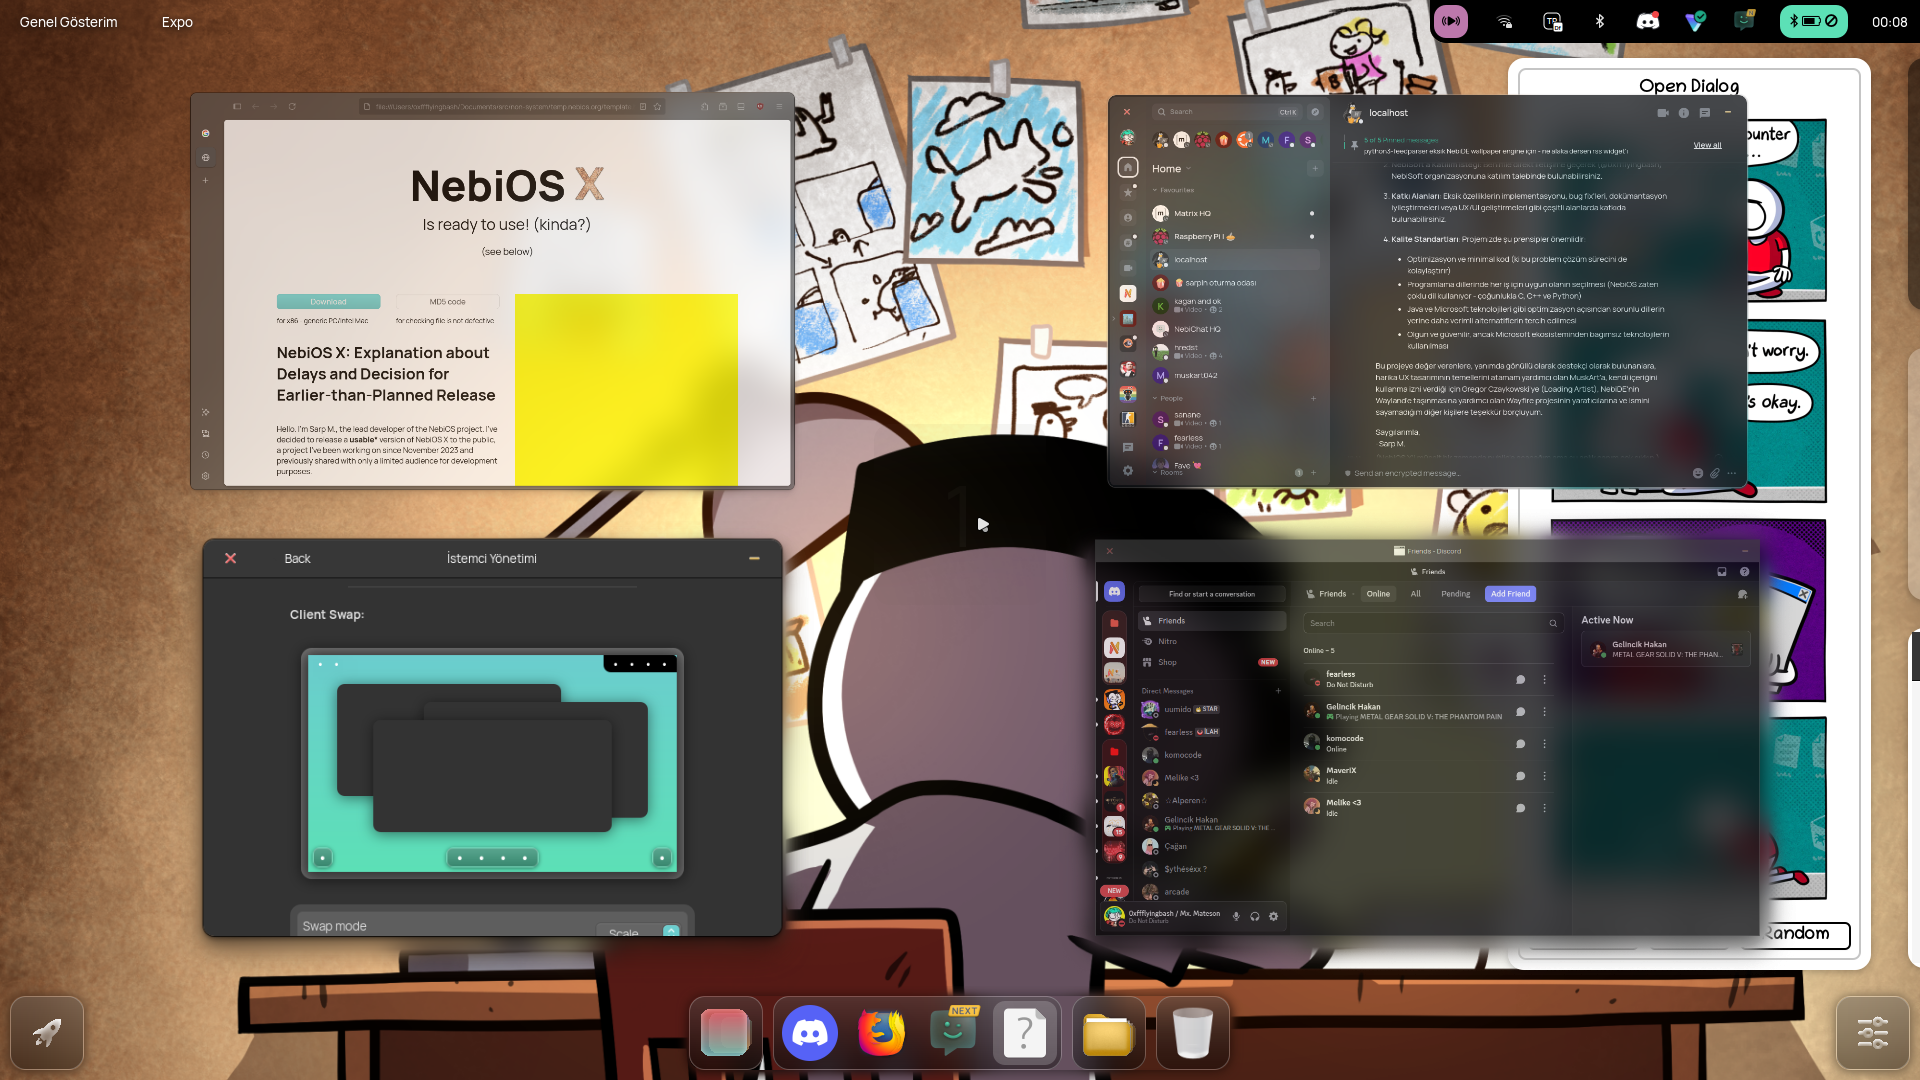
Task: Click the Download button on NebiOS page
Action: [328, 301]
